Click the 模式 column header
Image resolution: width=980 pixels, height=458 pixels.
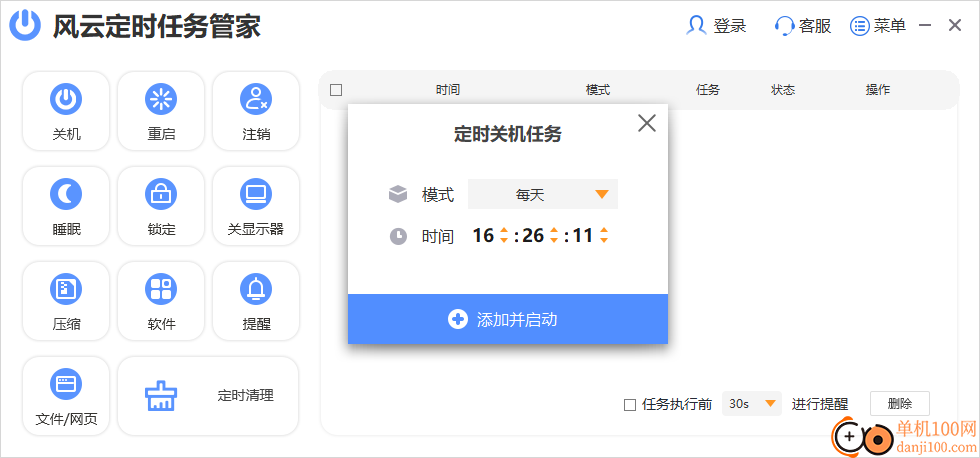[x=598, y=90]
